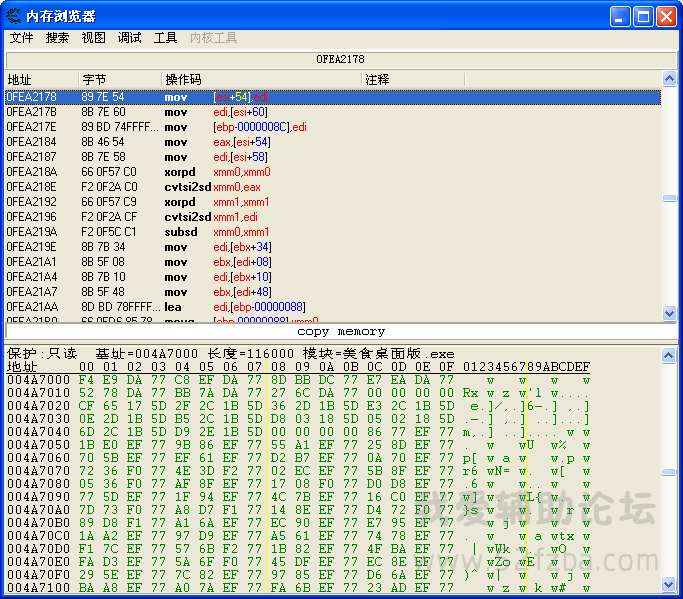
Task: Click the 0FEA2178 address bar button
Action: (x=341, y=59)
